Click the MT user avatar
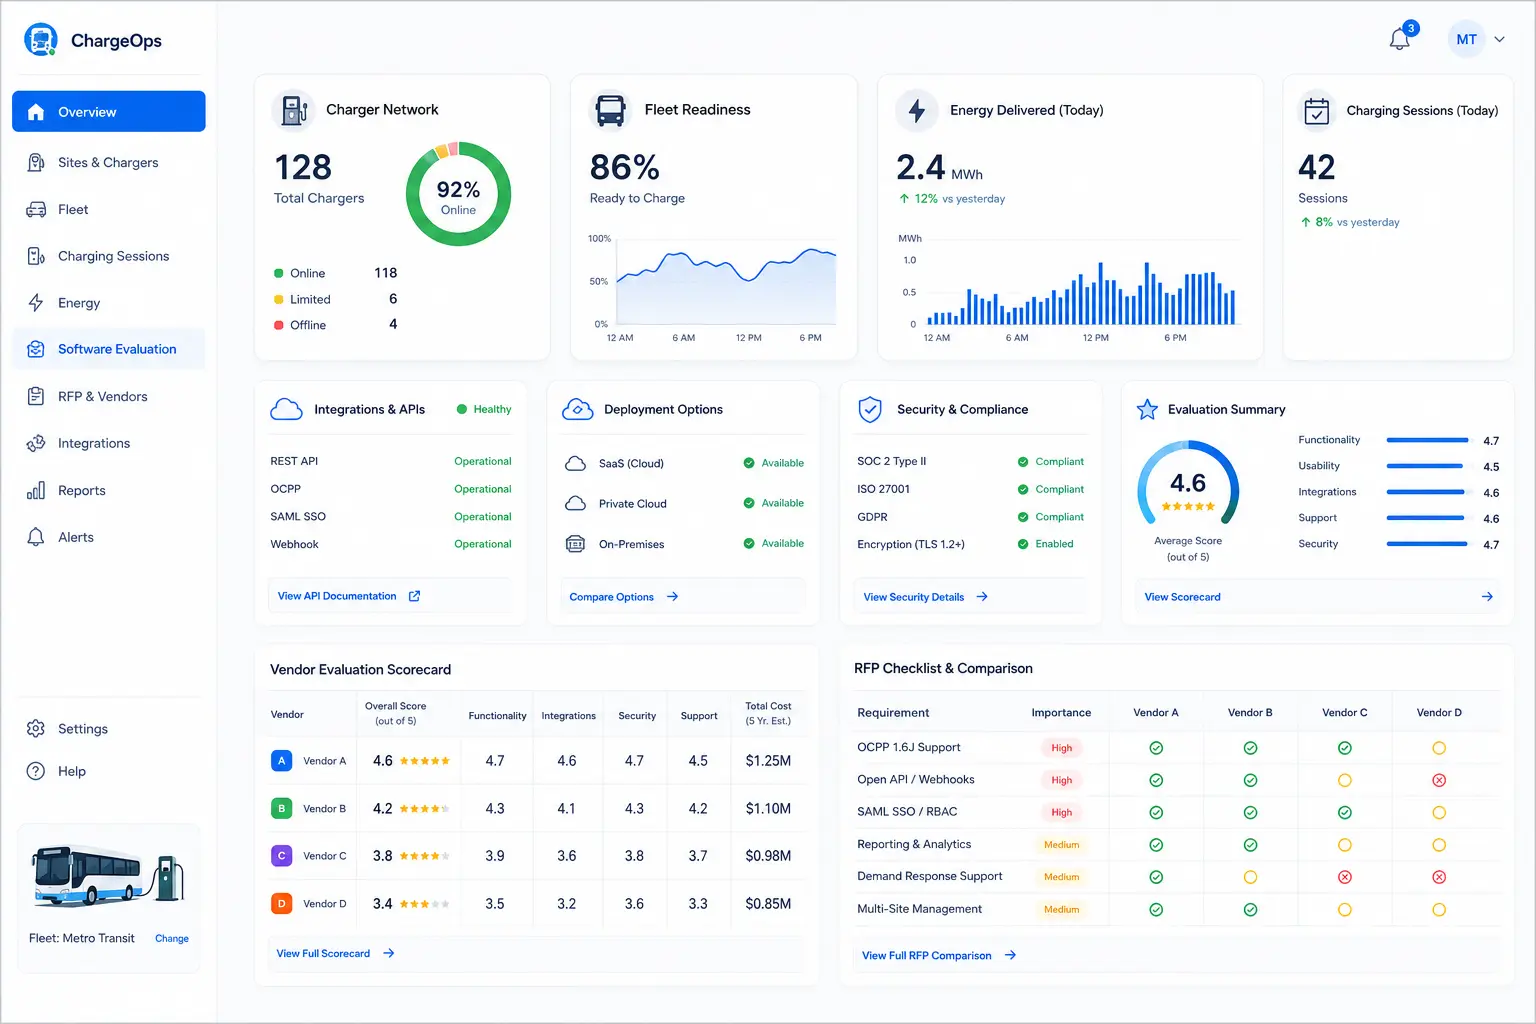 coord(1466,40)
